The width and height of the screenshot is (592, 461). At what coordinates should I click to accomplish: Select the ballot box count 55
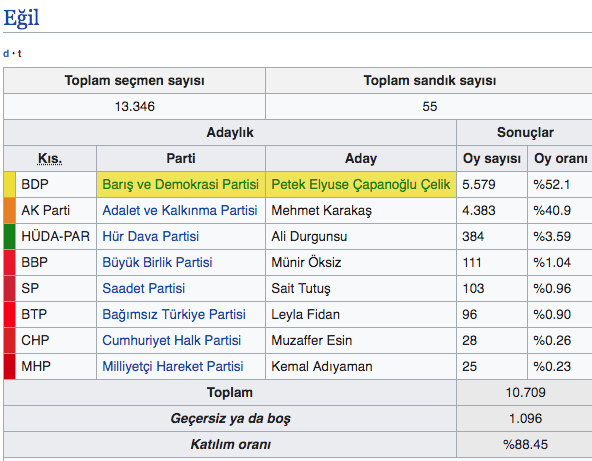(x=430, y=106)
